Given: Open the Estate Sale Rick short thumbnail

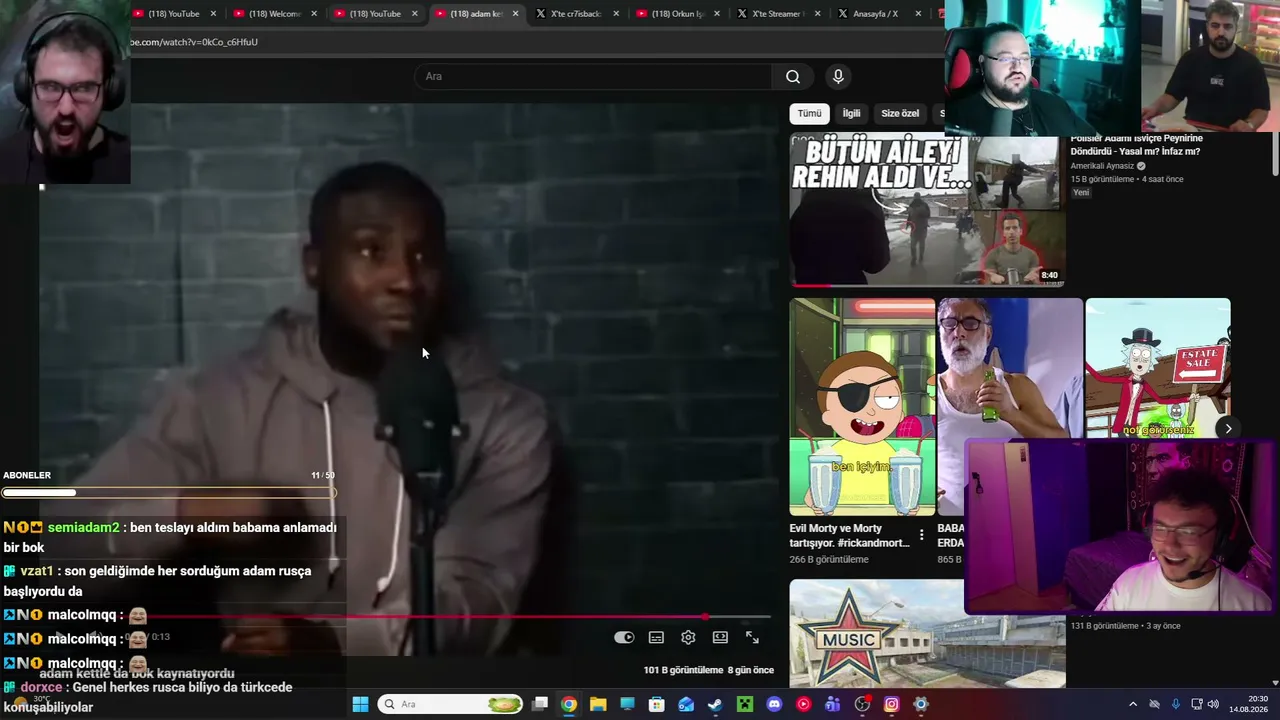Looking at the screenshot, I should [1158, 368].
